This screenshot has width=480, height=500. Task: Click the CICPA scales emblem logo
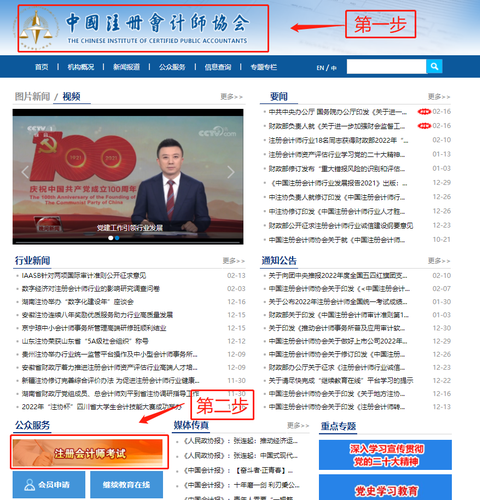[36, 29]
